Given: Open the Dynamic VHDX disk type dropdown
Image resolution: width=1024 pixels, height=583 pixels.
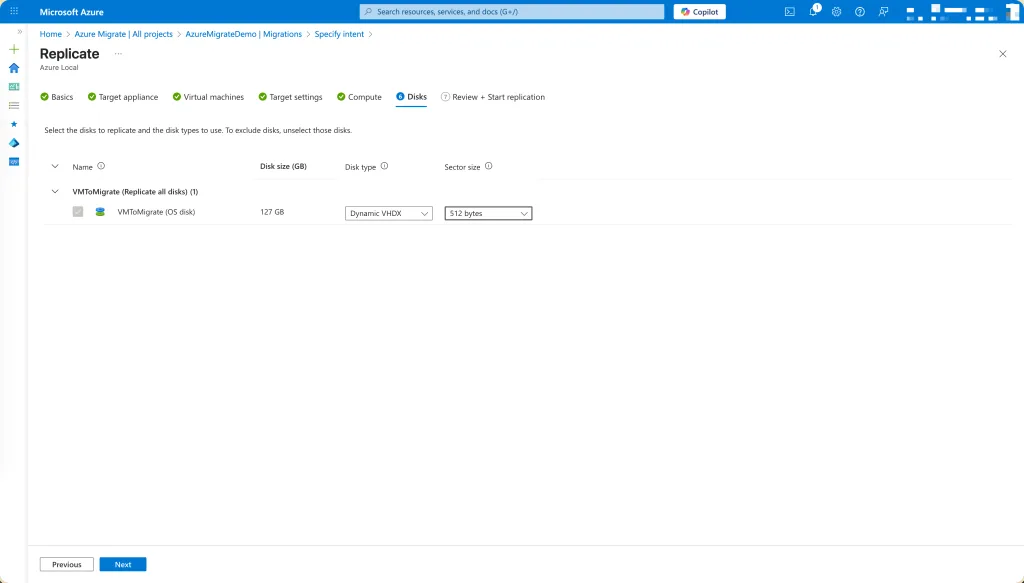Looking at the screenshot, I should click(x=389, y=213).
